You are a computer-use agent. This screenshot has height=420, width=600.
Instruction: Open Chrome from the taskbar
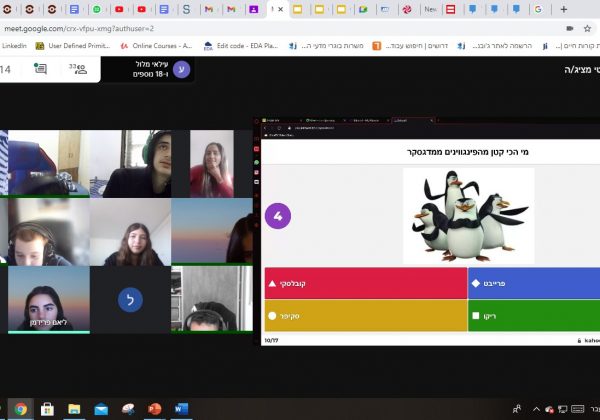point(21,409)
